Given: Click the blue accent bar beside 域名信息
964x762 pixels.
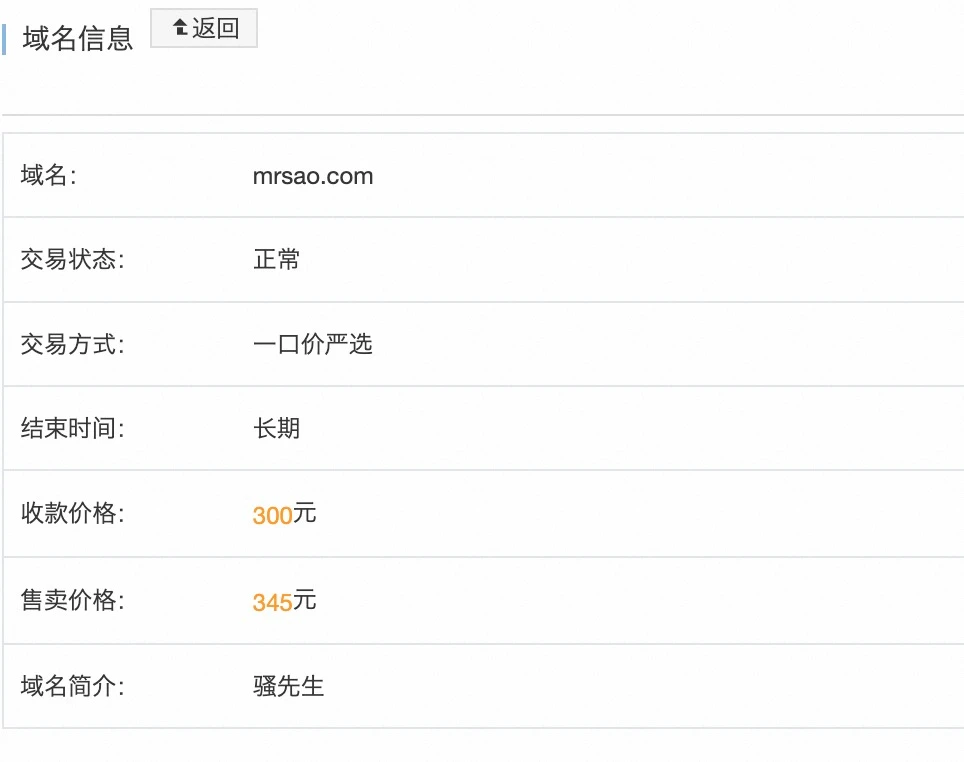Looking at the screenshot, I should click(x=5, y=40).
